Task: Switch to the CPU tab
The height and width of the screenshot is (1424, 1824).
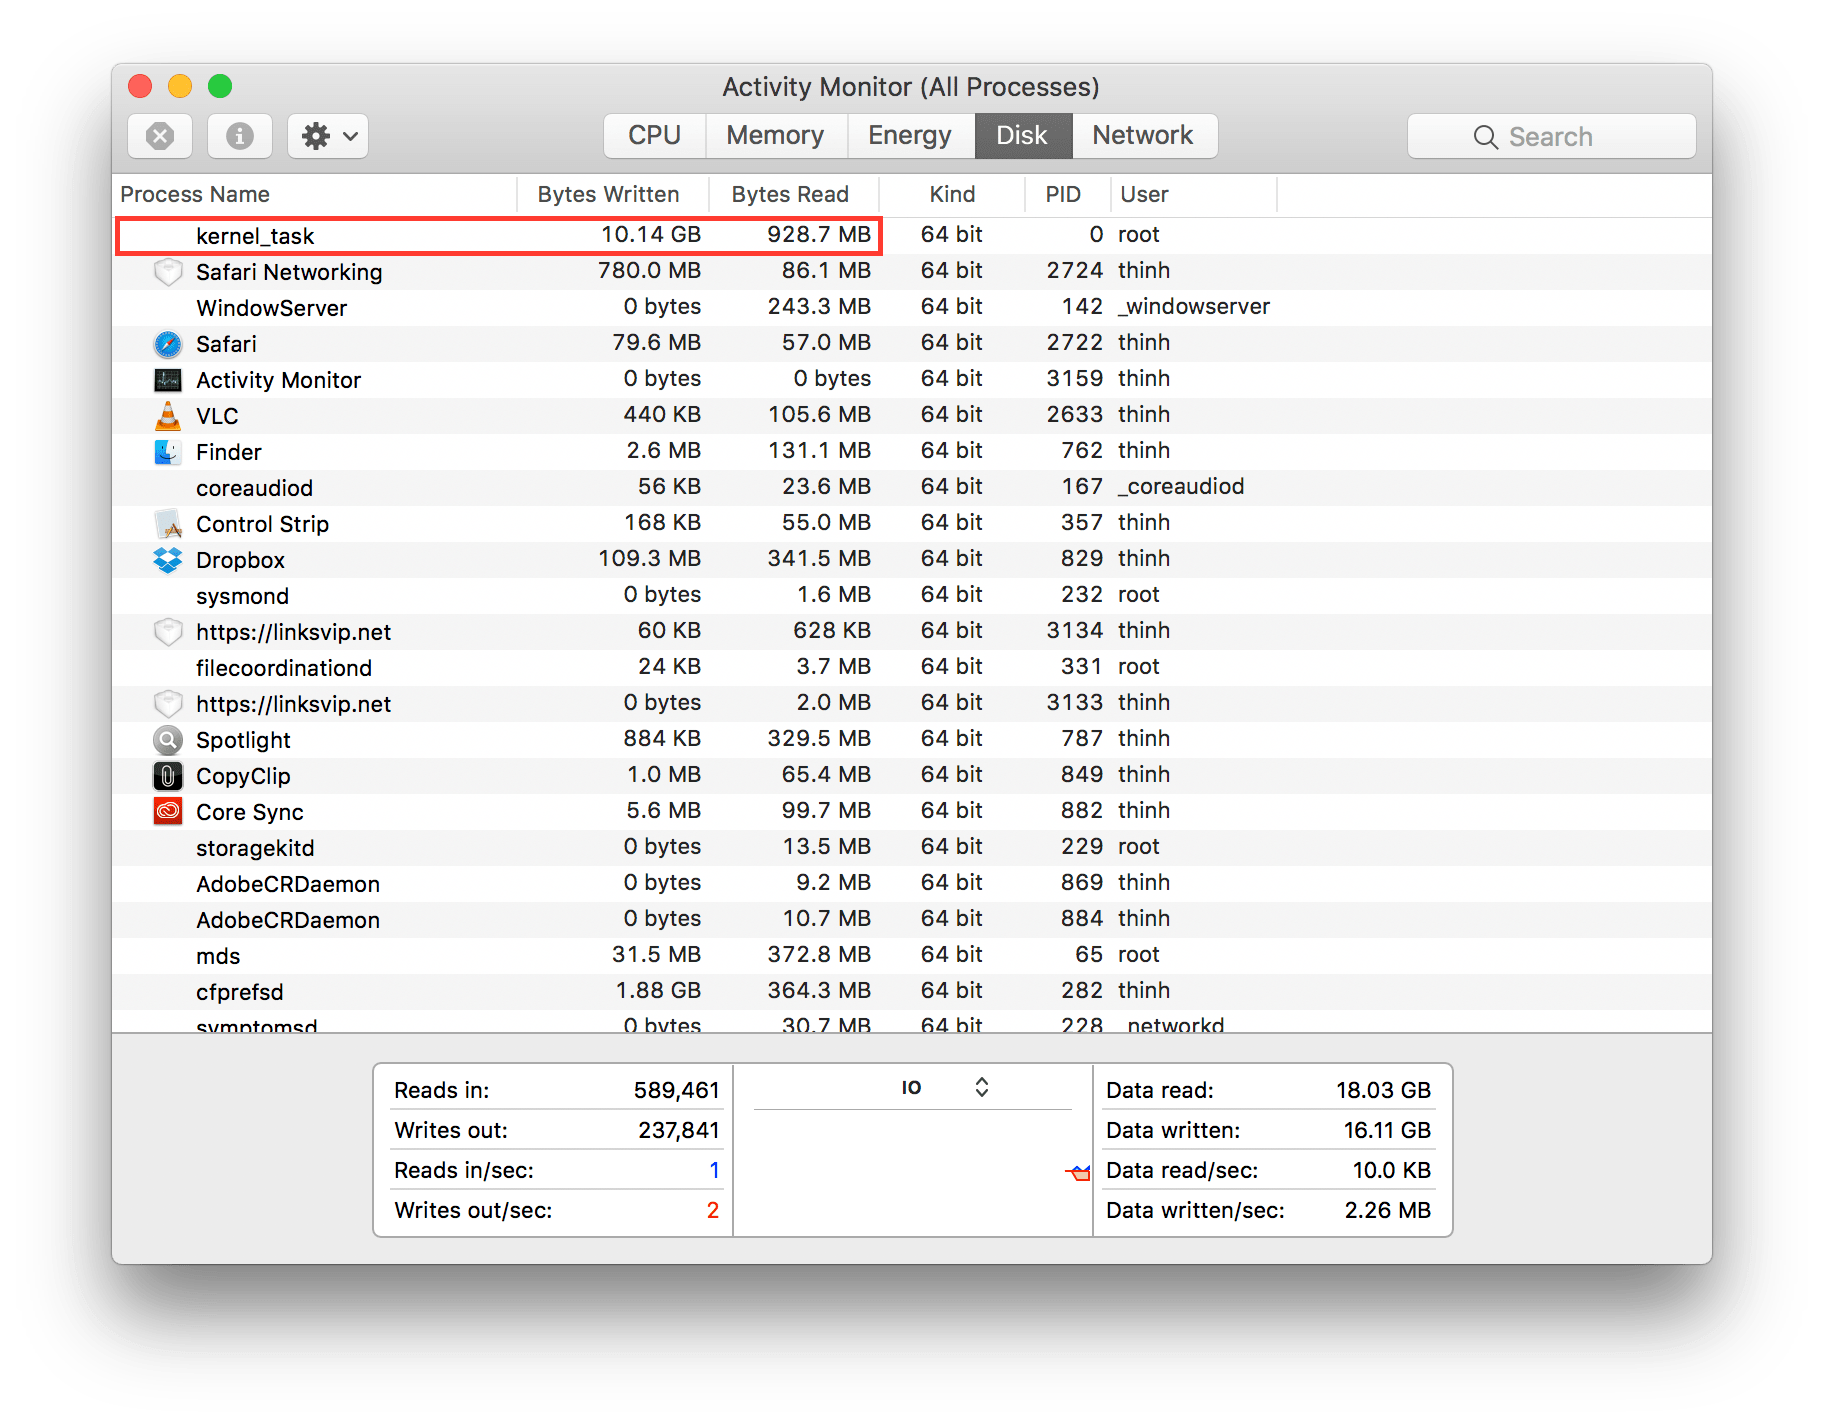Action: (x=655, y=135)
